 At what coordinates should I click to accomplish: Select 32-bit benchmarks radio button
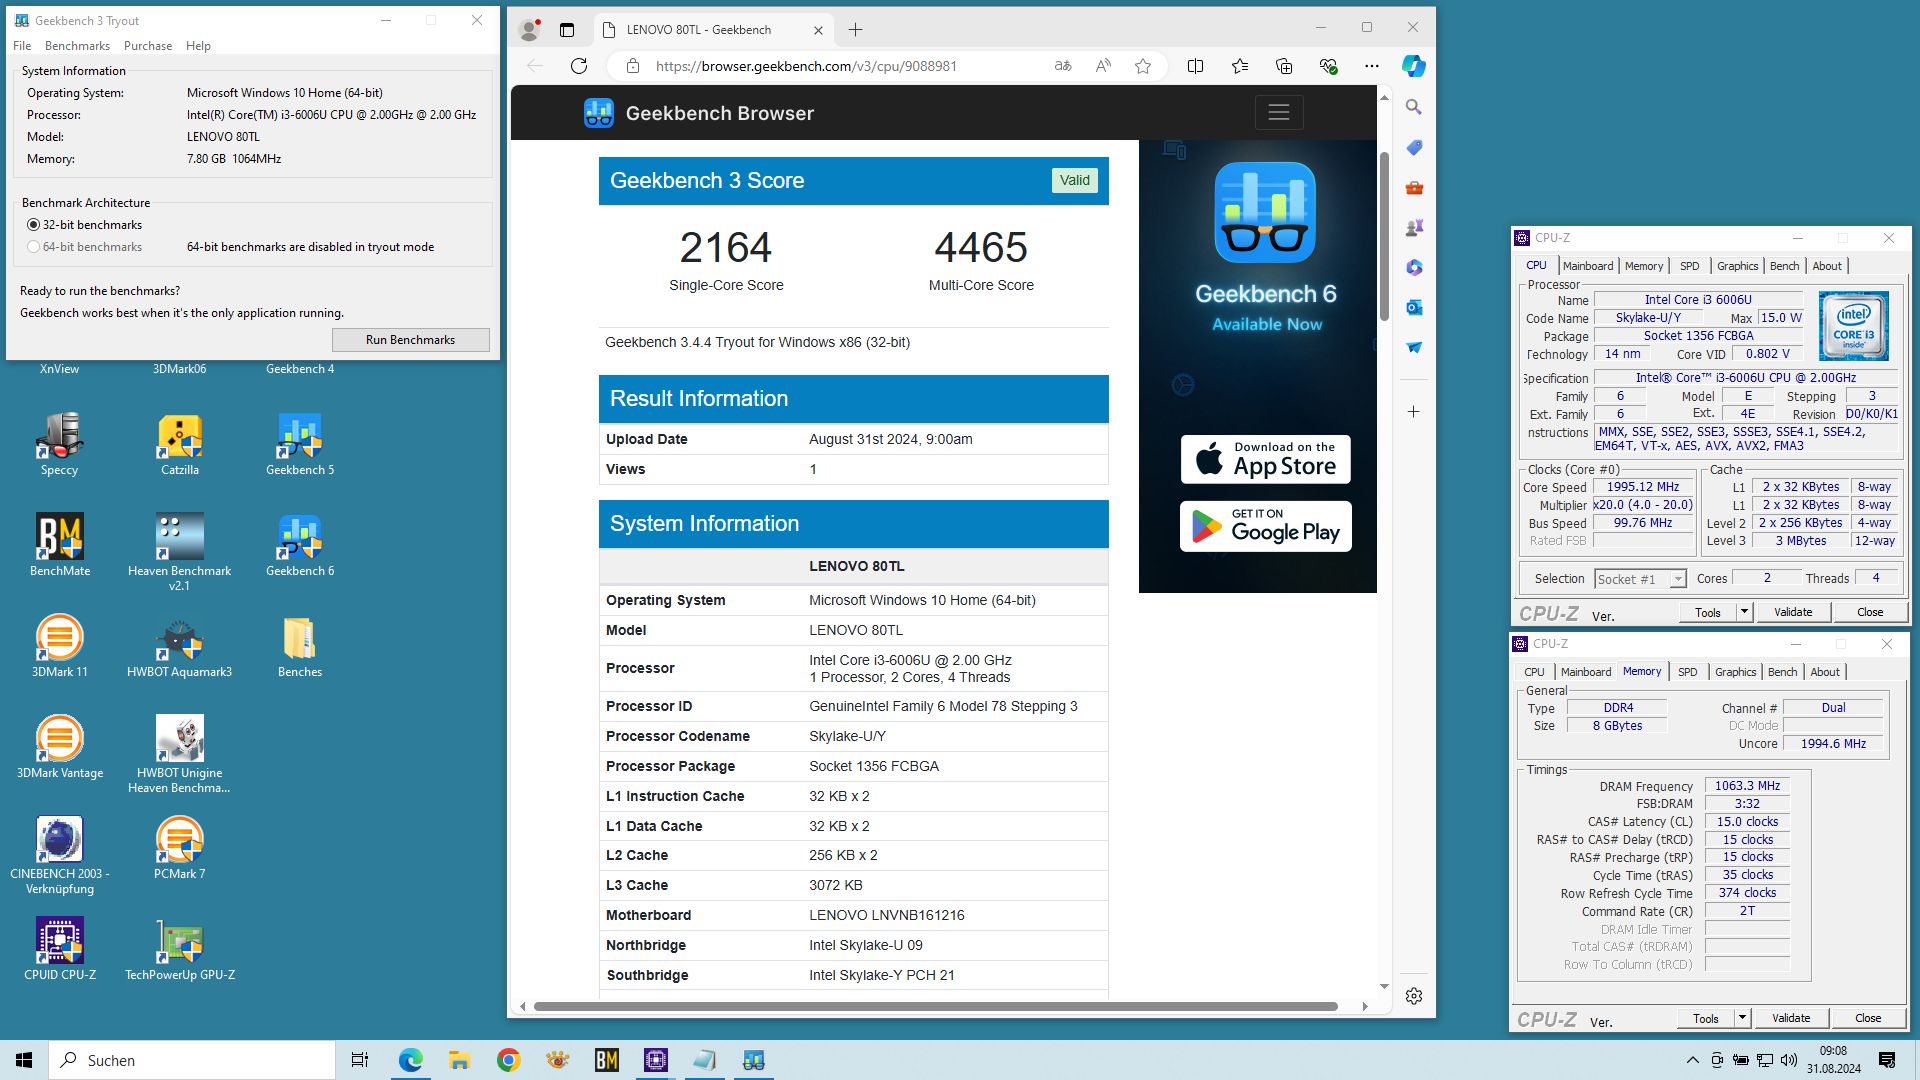[33, 225]
